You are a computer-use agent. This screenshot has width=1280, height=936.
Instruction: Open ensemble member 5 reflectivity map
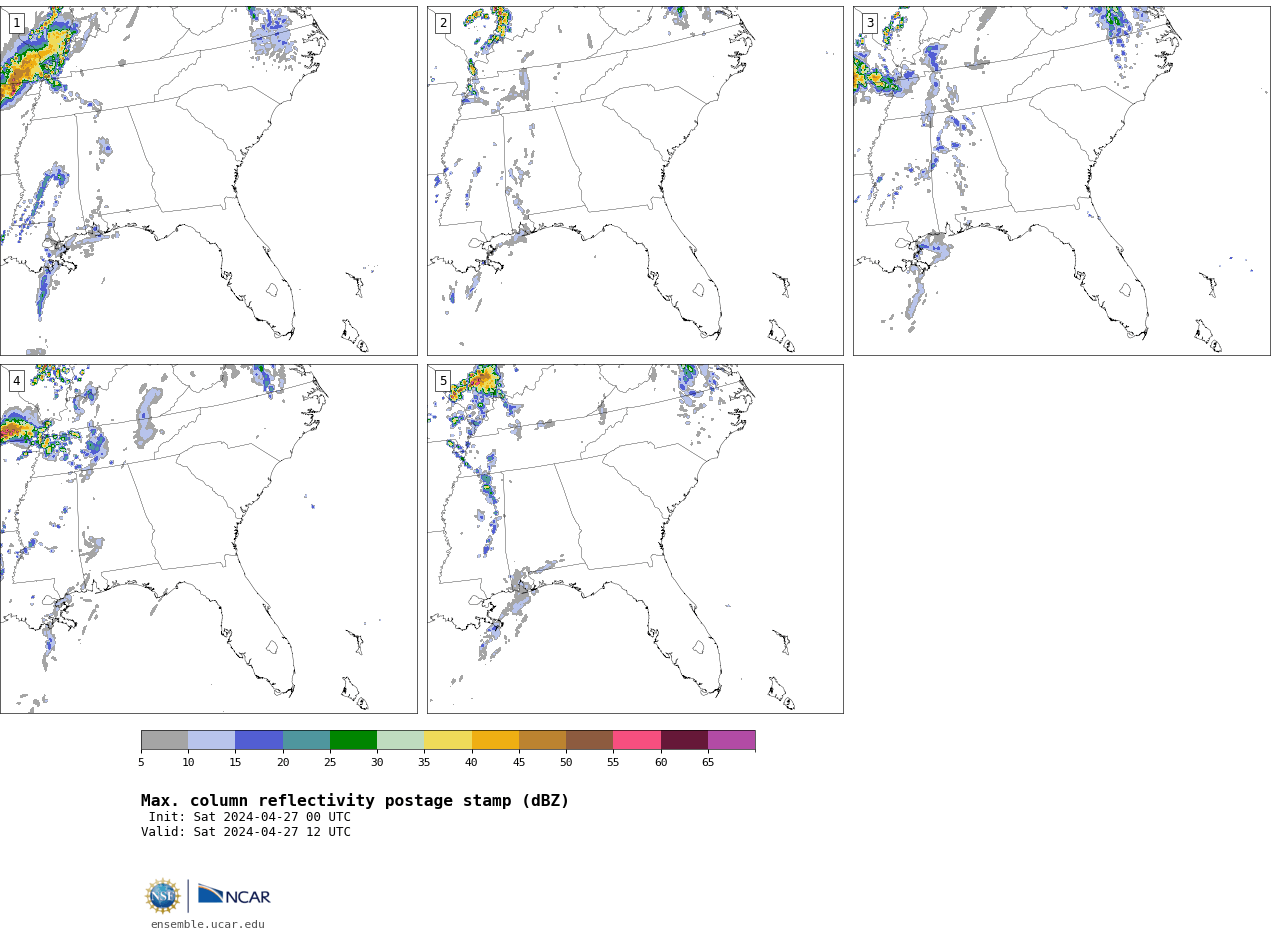tap(635, 539)
